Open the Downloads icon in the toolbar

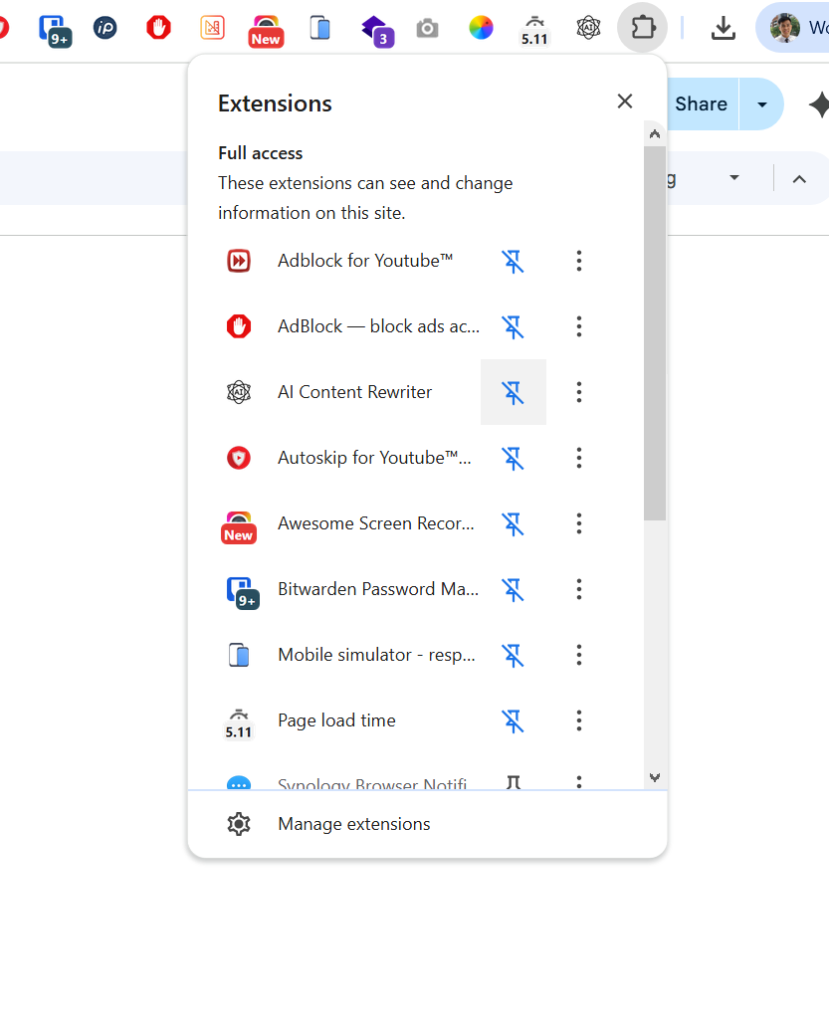(723, 28)
